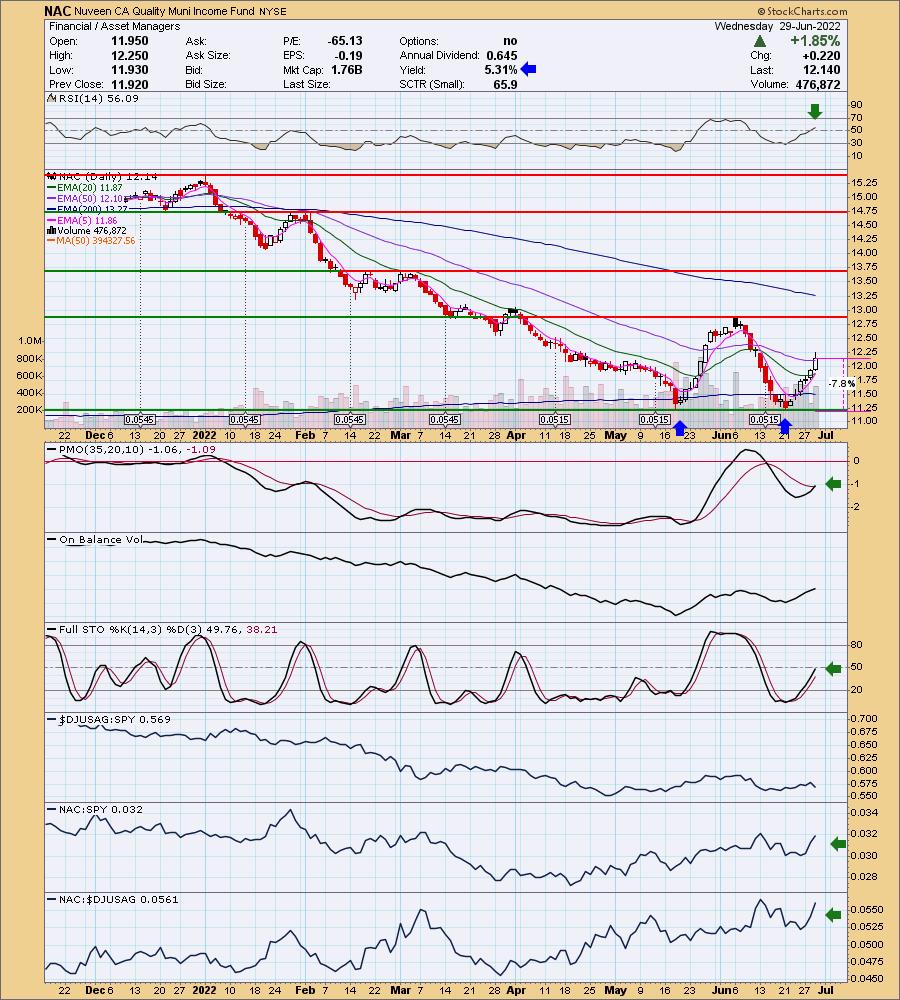Screen dimensions: 900x1000
Task: Click the 15.25 price axis label
Action: [x=864, y=182]
